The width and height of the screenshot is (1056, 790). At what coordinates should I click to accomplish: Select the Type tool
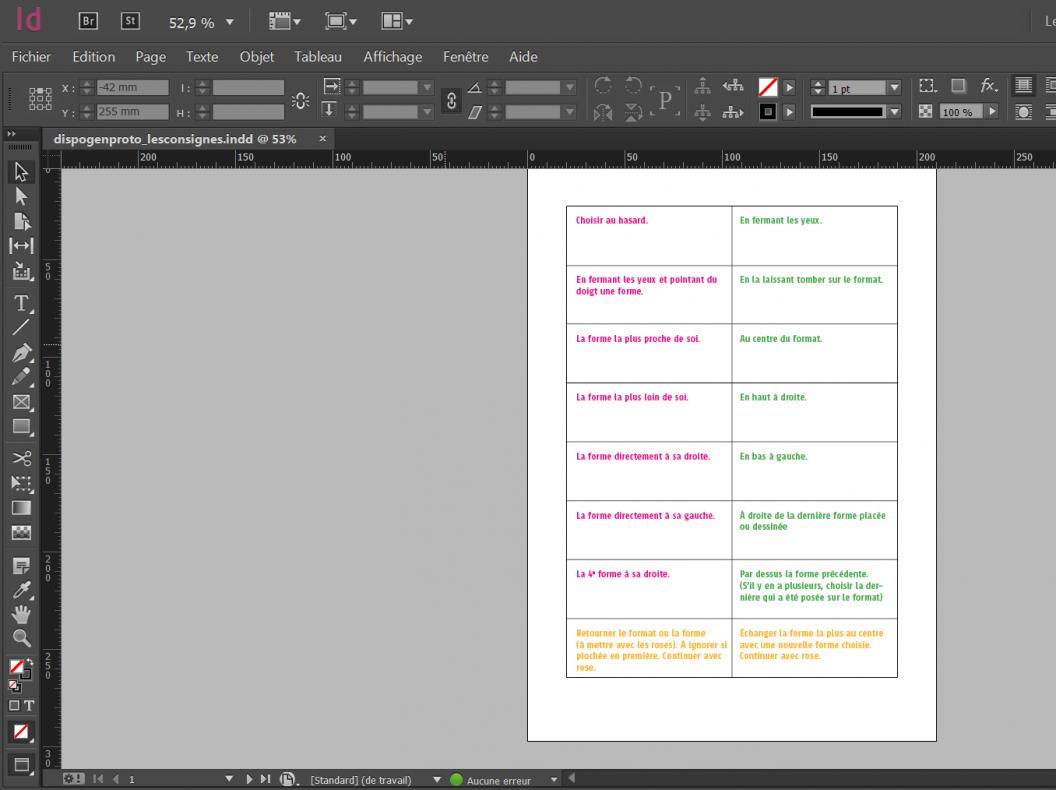(x=21, y=303)
